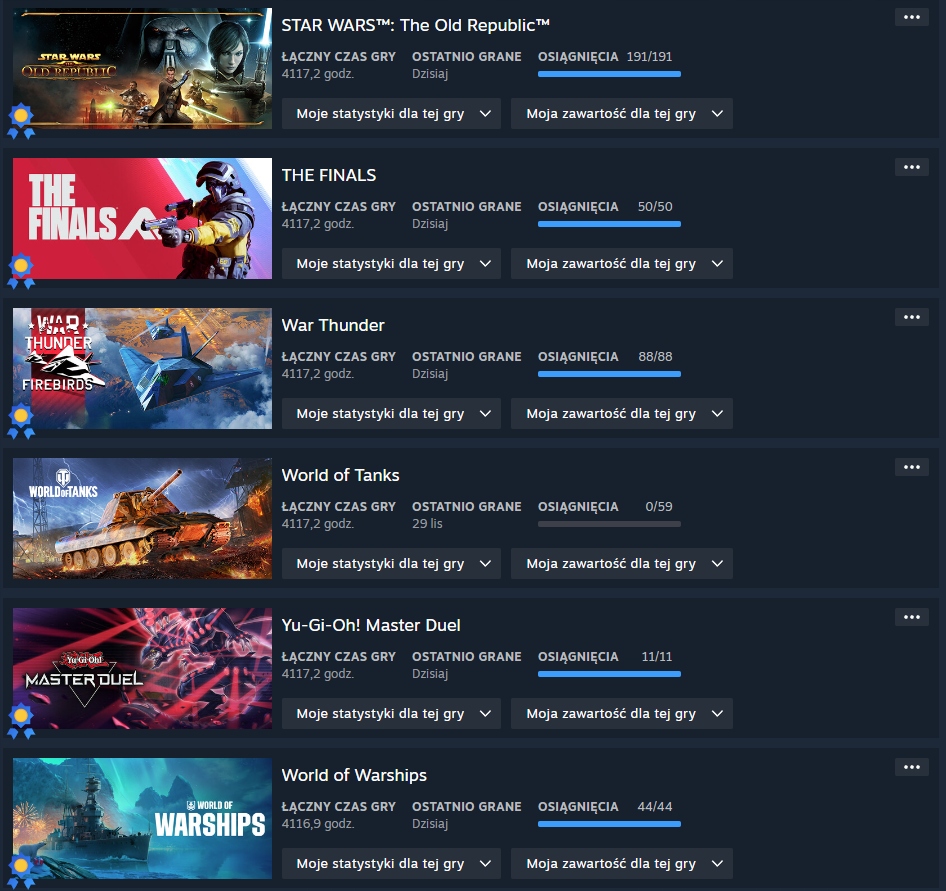
Task: Click the ribbon badge on War Thunder artwork
Action: [21, 421]
